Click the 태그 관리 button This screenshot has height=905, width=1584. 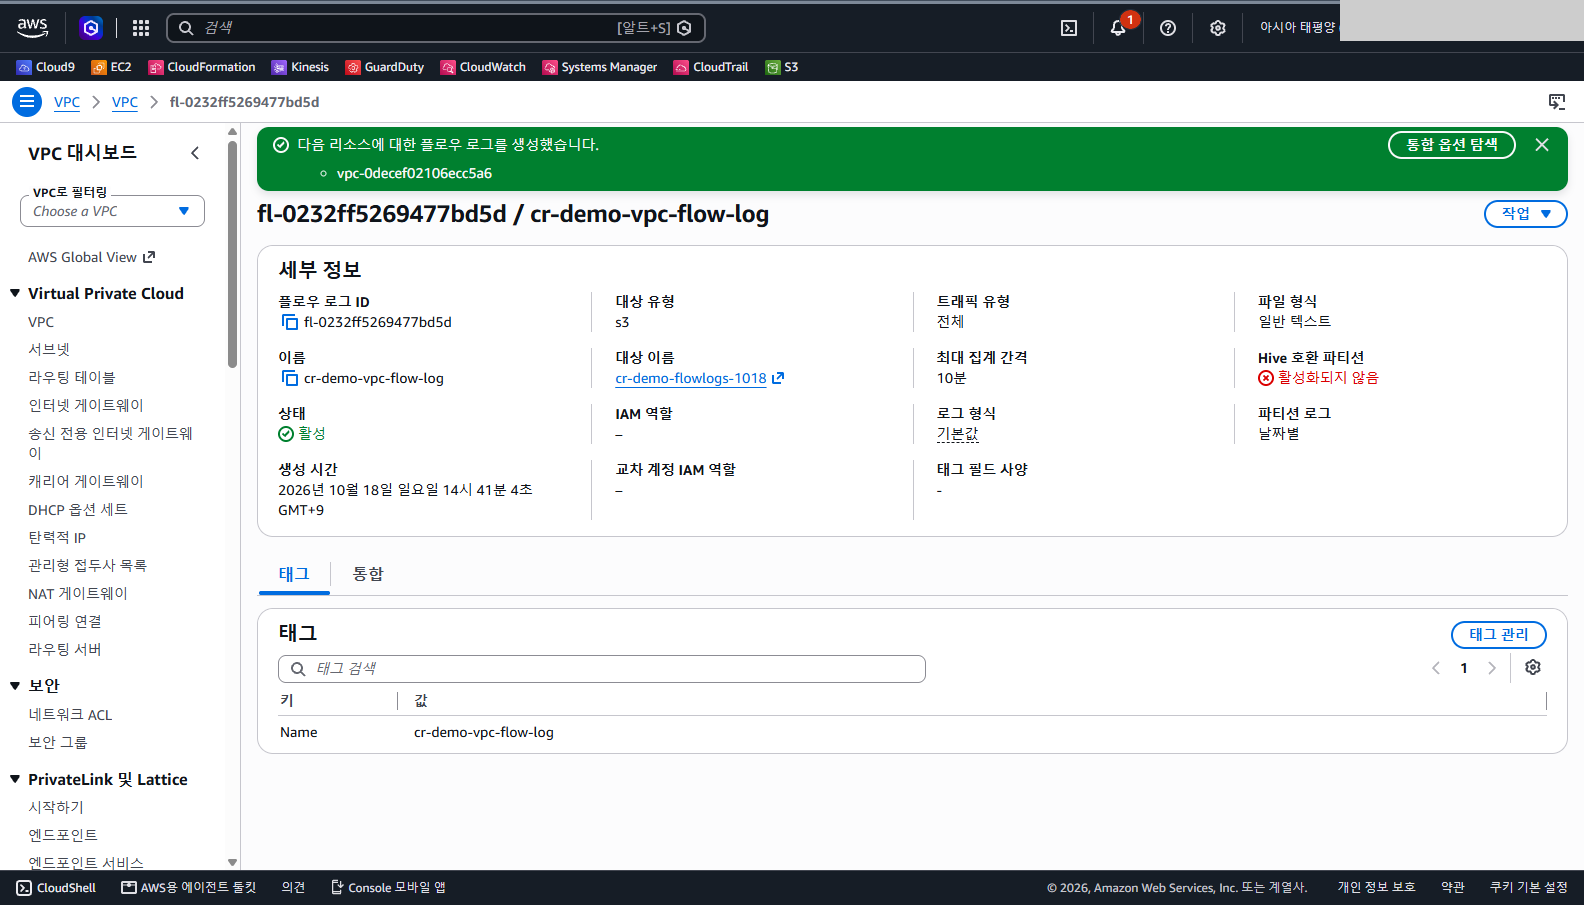coord(1499,635)
